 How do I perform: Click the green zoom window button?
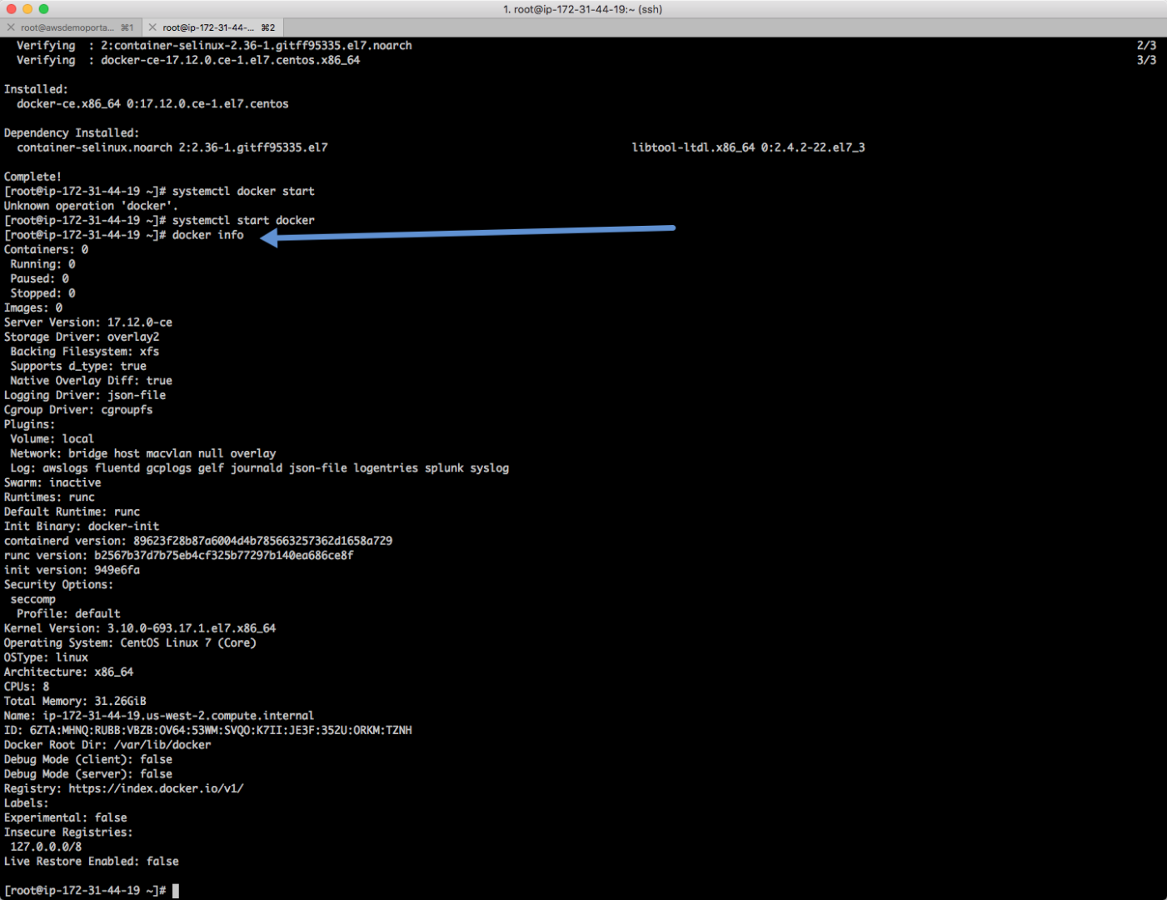(44, 9)
